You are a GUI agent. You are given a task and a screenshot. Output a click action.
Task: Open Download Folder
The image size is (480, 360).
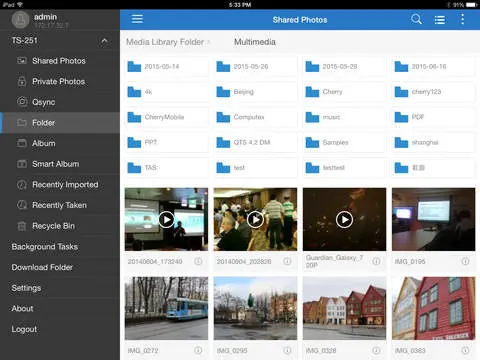tap(60, 268)
